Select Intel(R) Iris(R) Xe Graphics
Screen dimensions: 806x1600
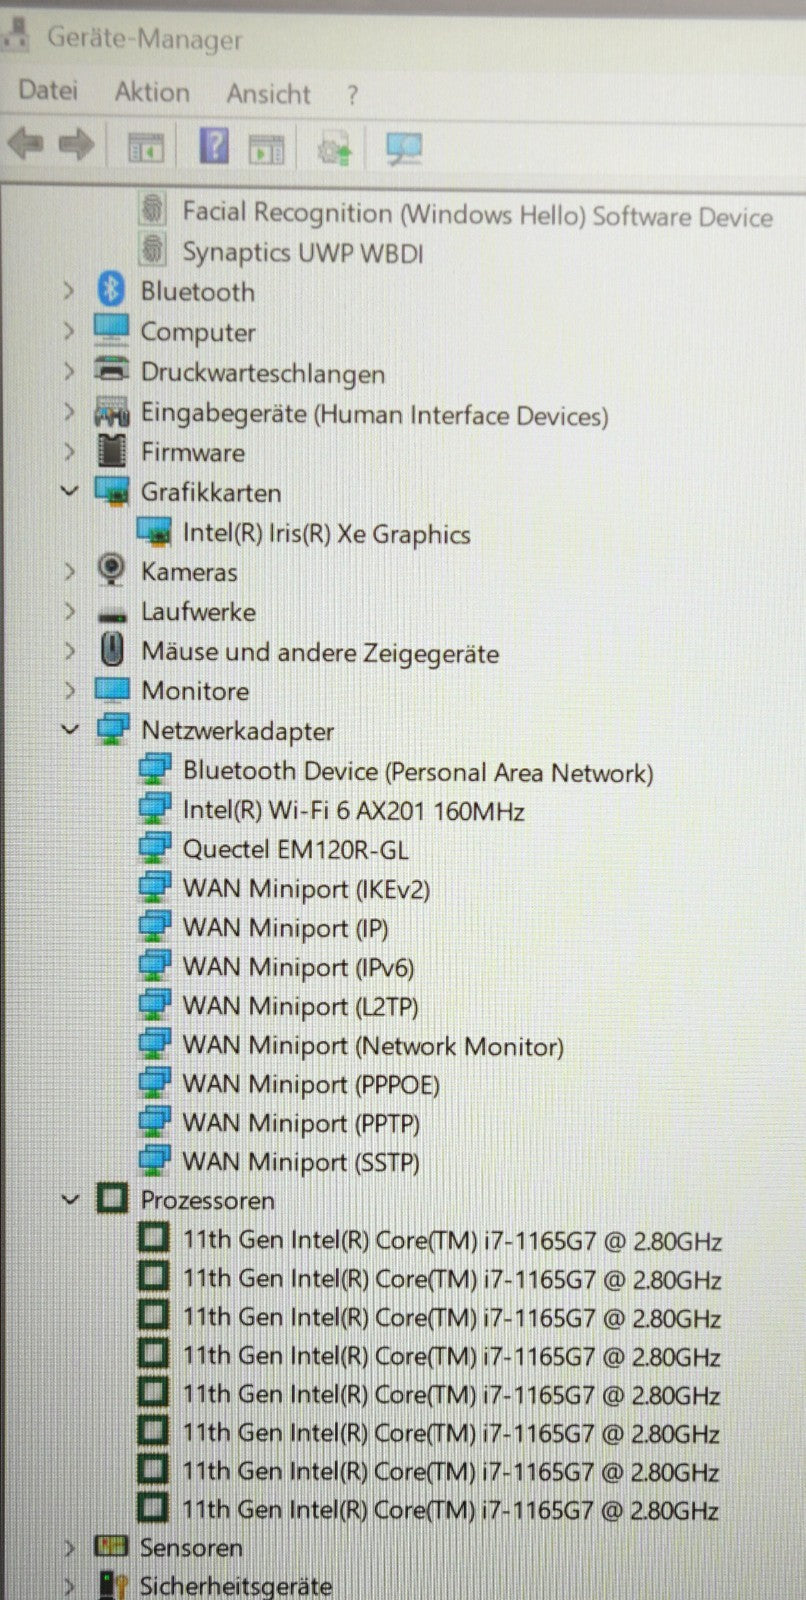coord(326,533)
